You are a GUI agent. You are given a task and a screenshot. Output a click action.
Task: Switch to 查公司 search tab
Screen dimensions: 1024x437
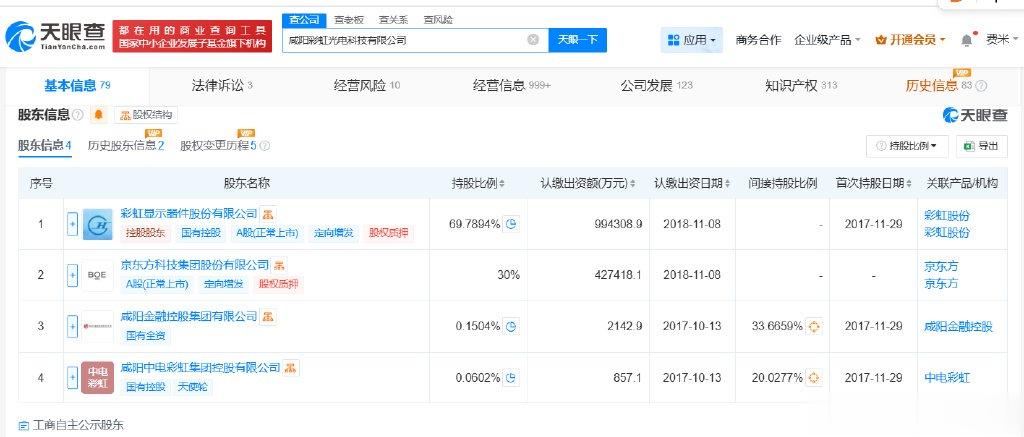pos(304,20)
